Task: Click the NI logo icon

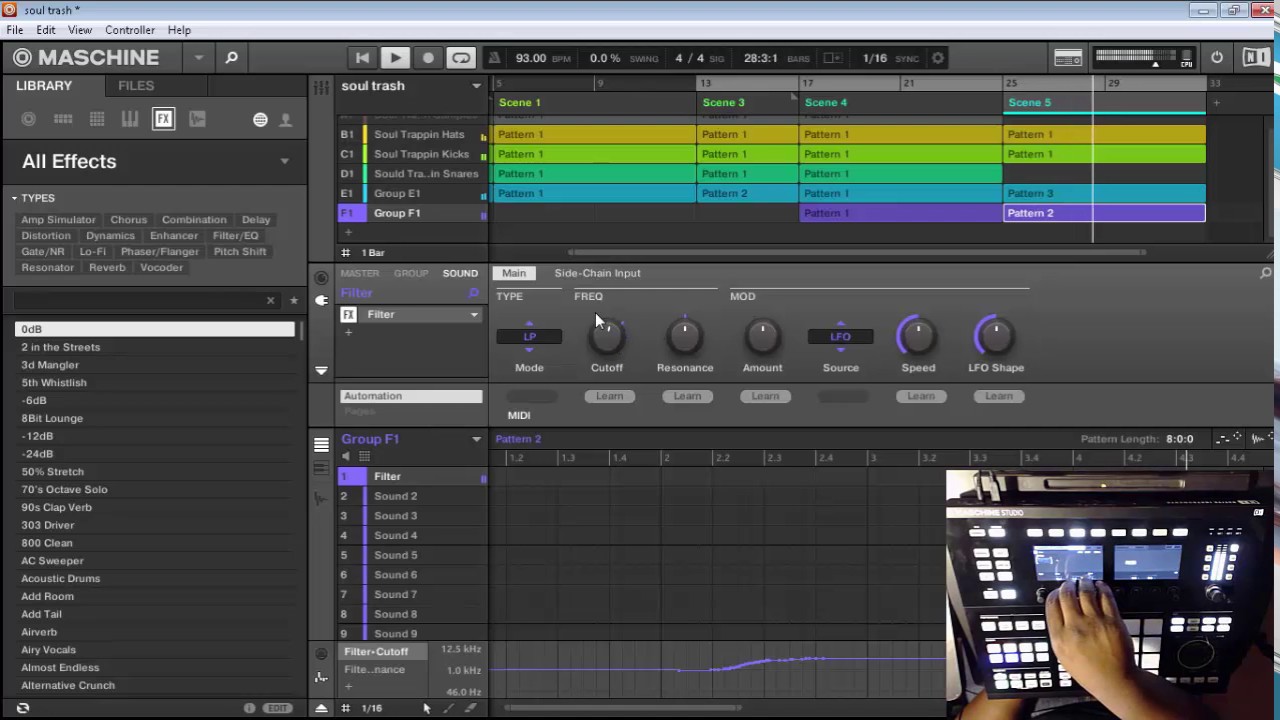Action: [1255, 58]
